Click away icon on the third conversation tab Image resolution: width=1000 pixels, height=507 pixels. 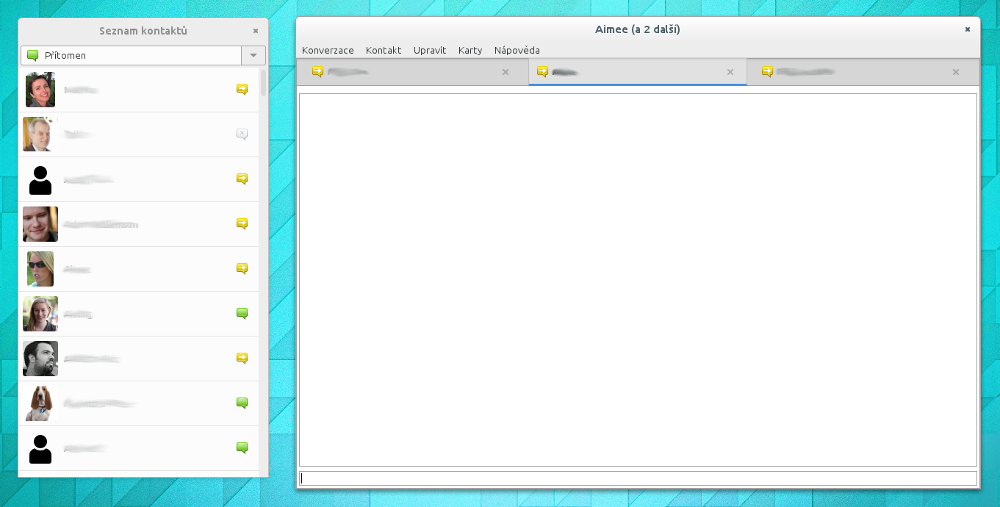tap(767, 72)
